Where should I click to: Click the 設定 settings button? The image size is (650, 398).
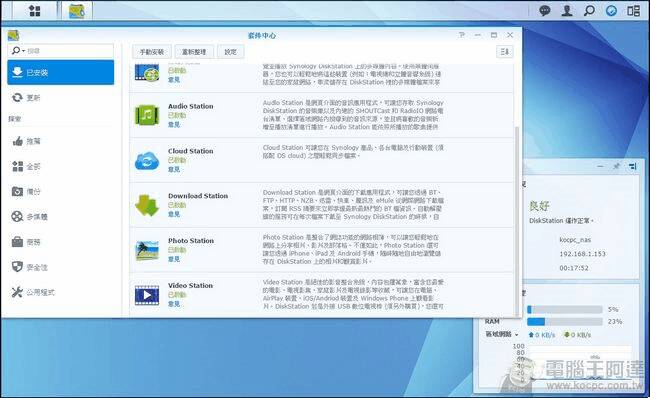[230, 52]
